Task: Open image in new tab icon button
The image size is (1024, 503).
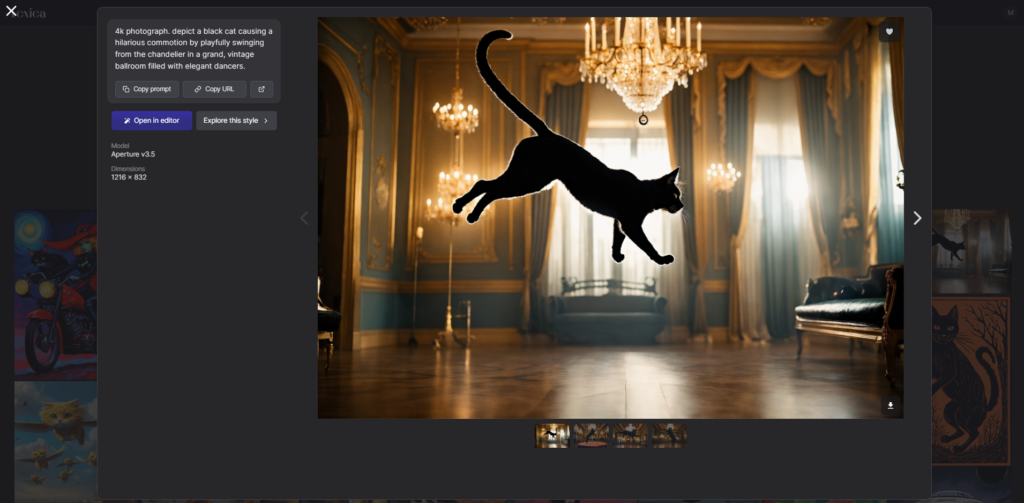Action: click(x=262, y=89)
